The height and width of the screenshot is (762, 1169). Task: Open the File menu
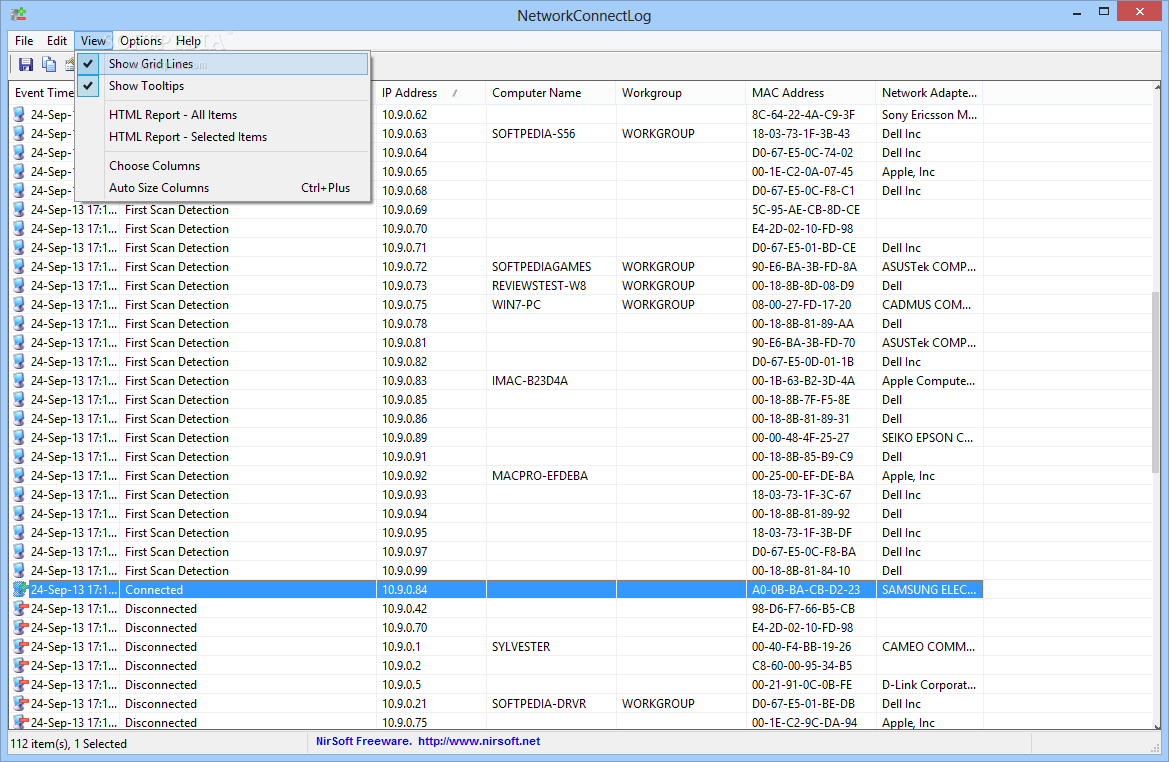tap(24, 41)
